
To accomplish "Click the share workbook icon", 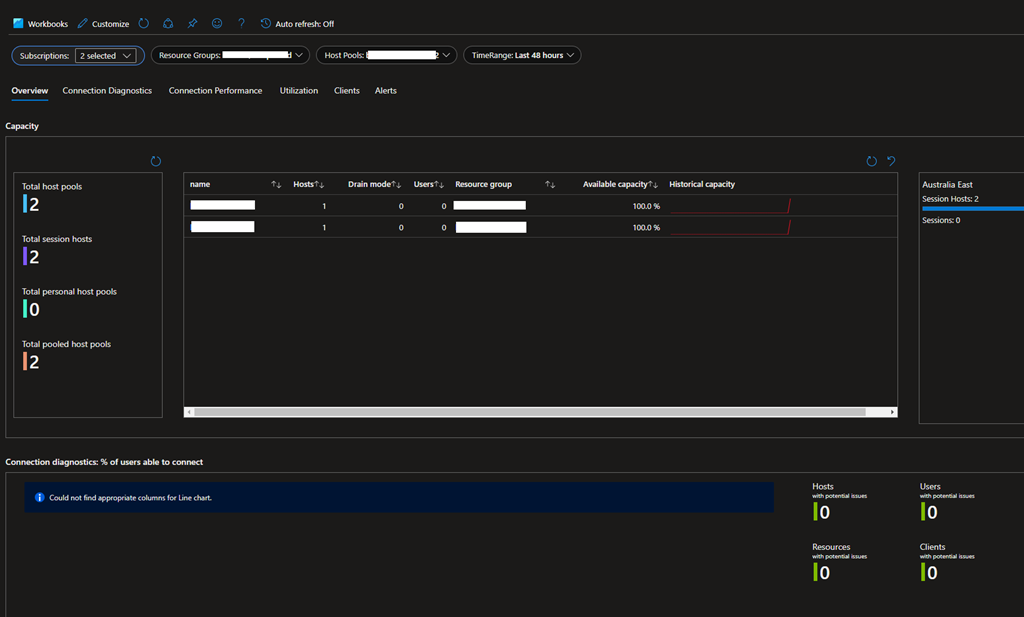I will [168, 23].
